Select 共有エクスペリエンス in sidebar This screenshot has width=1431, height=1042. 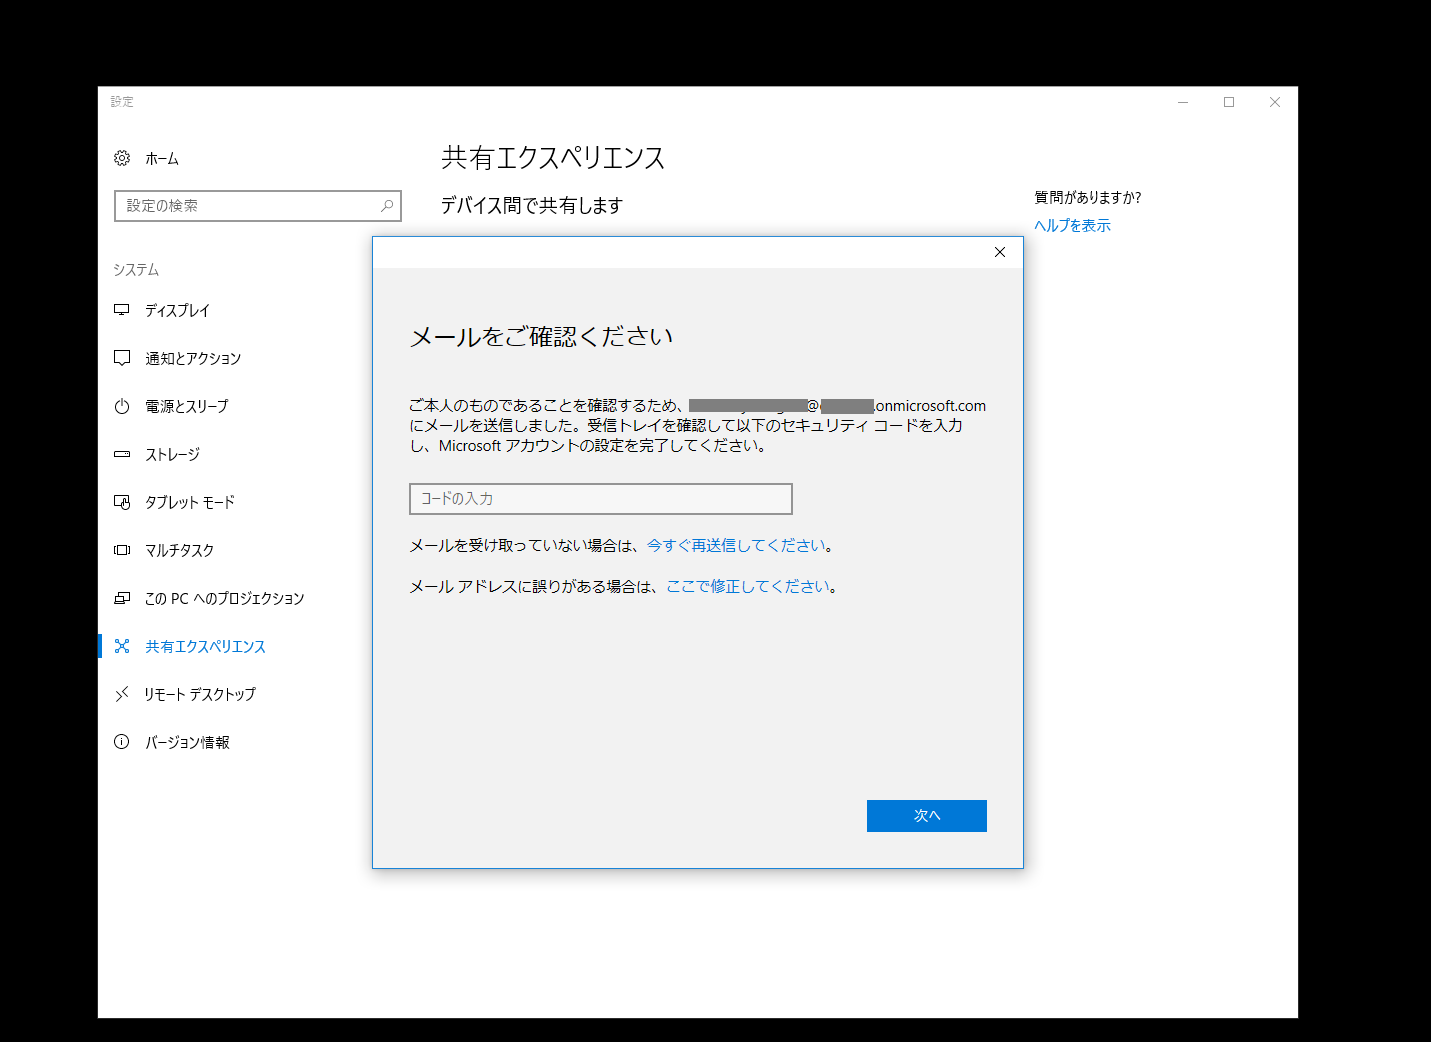click(x=205, y=646)
